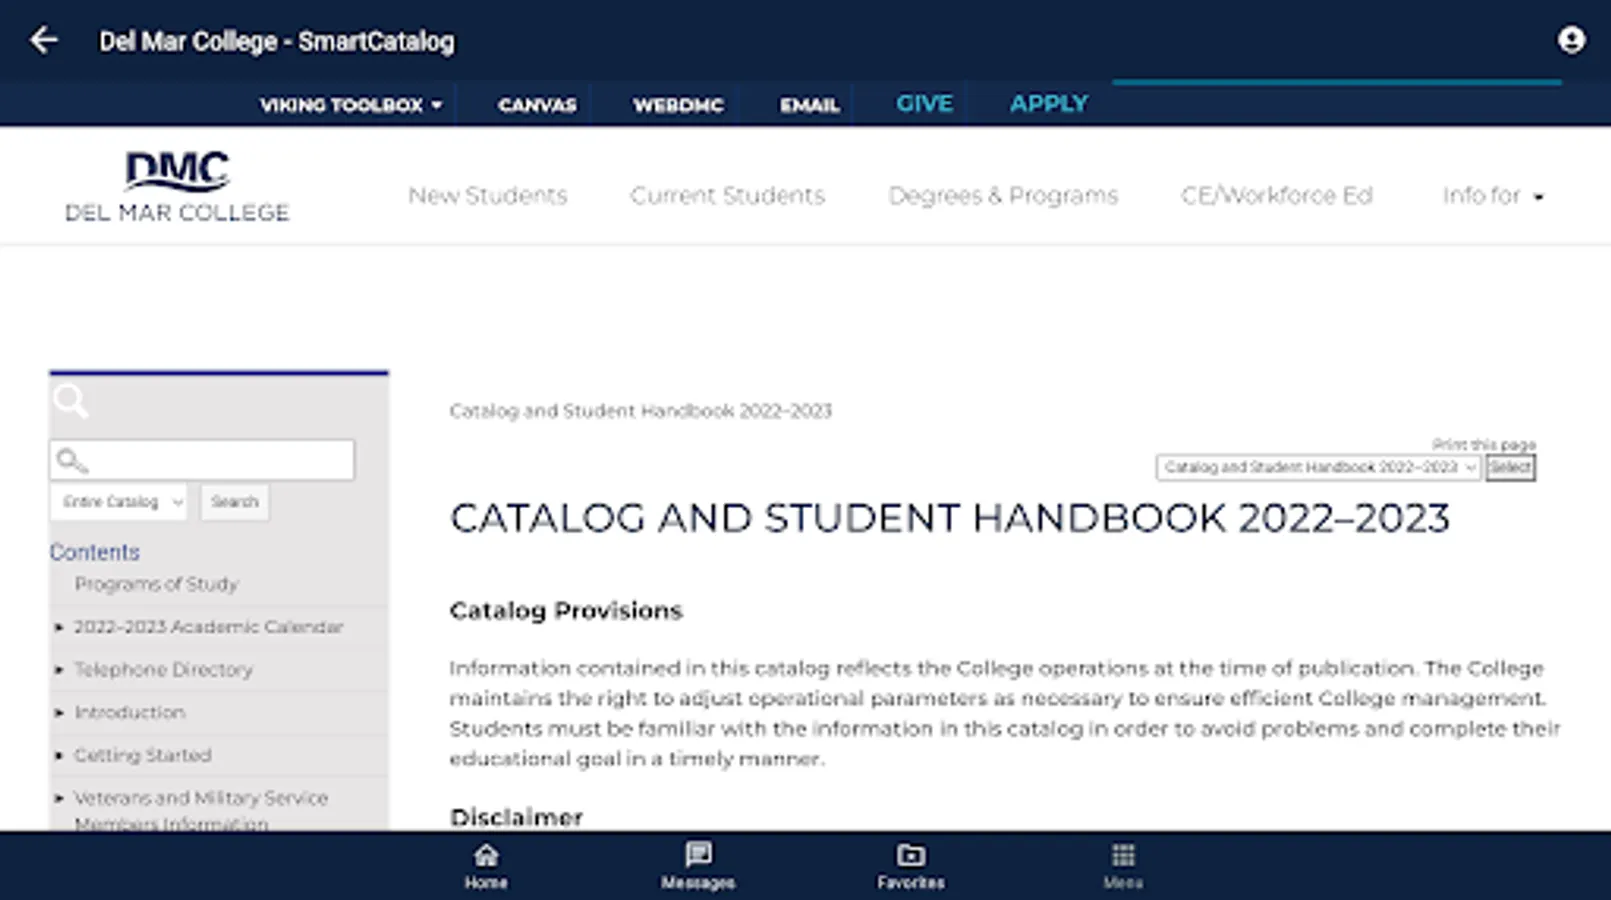Open Degrees & Programs menu item
Image resolution: width=1611 pixels, height=900 pixels.
tap(1003, 196)
